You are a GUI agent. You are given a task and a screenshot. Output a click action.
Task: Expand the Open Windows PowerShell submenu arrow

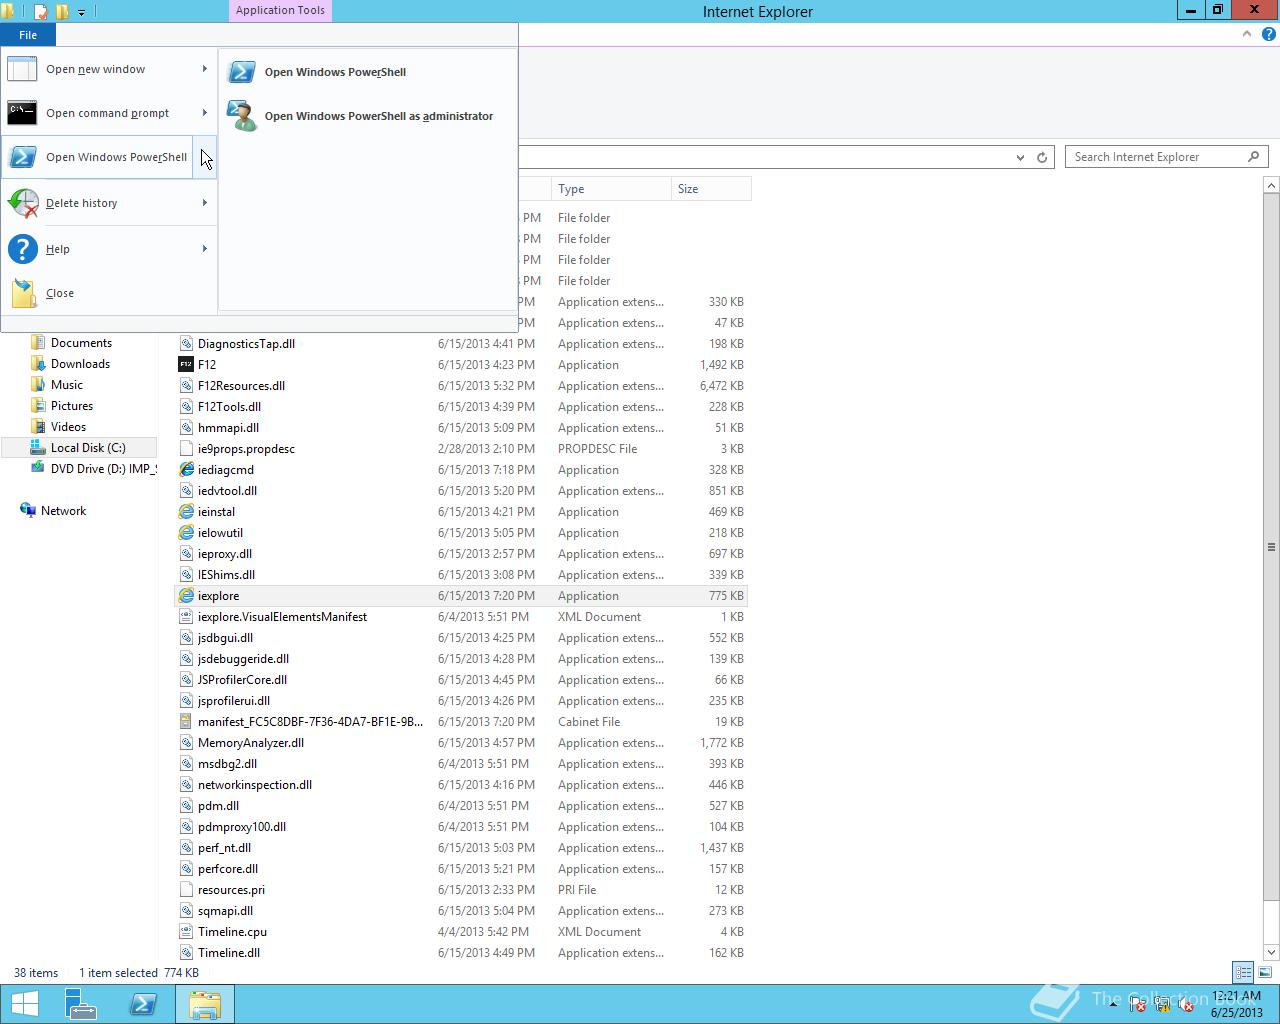[x=204, y=157]
